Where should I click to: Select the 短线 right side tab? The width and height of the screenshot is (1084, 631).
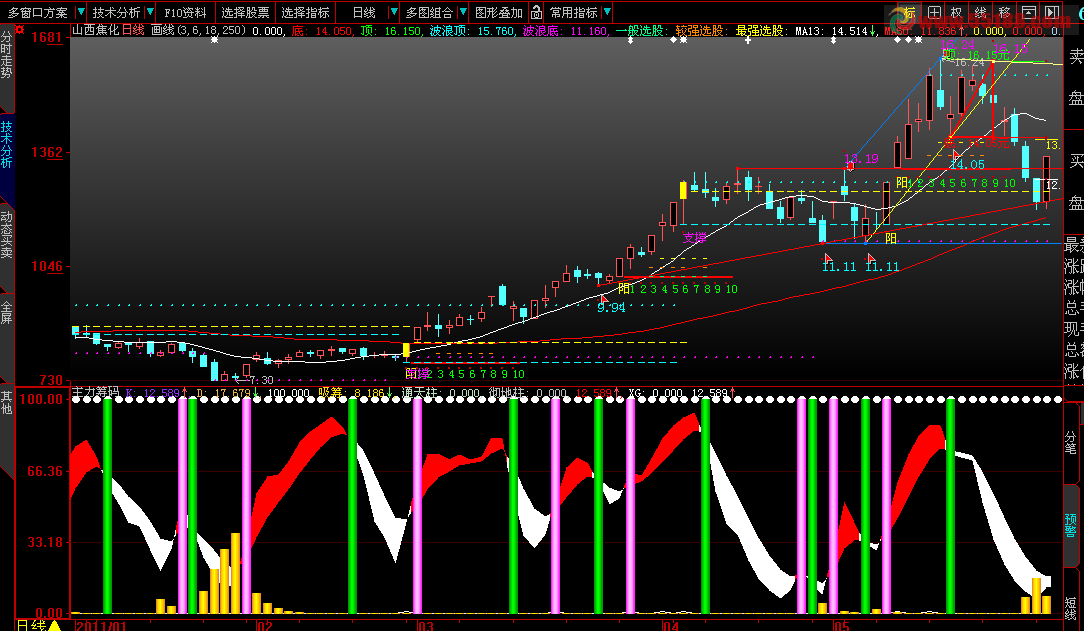click(1071, 608)
